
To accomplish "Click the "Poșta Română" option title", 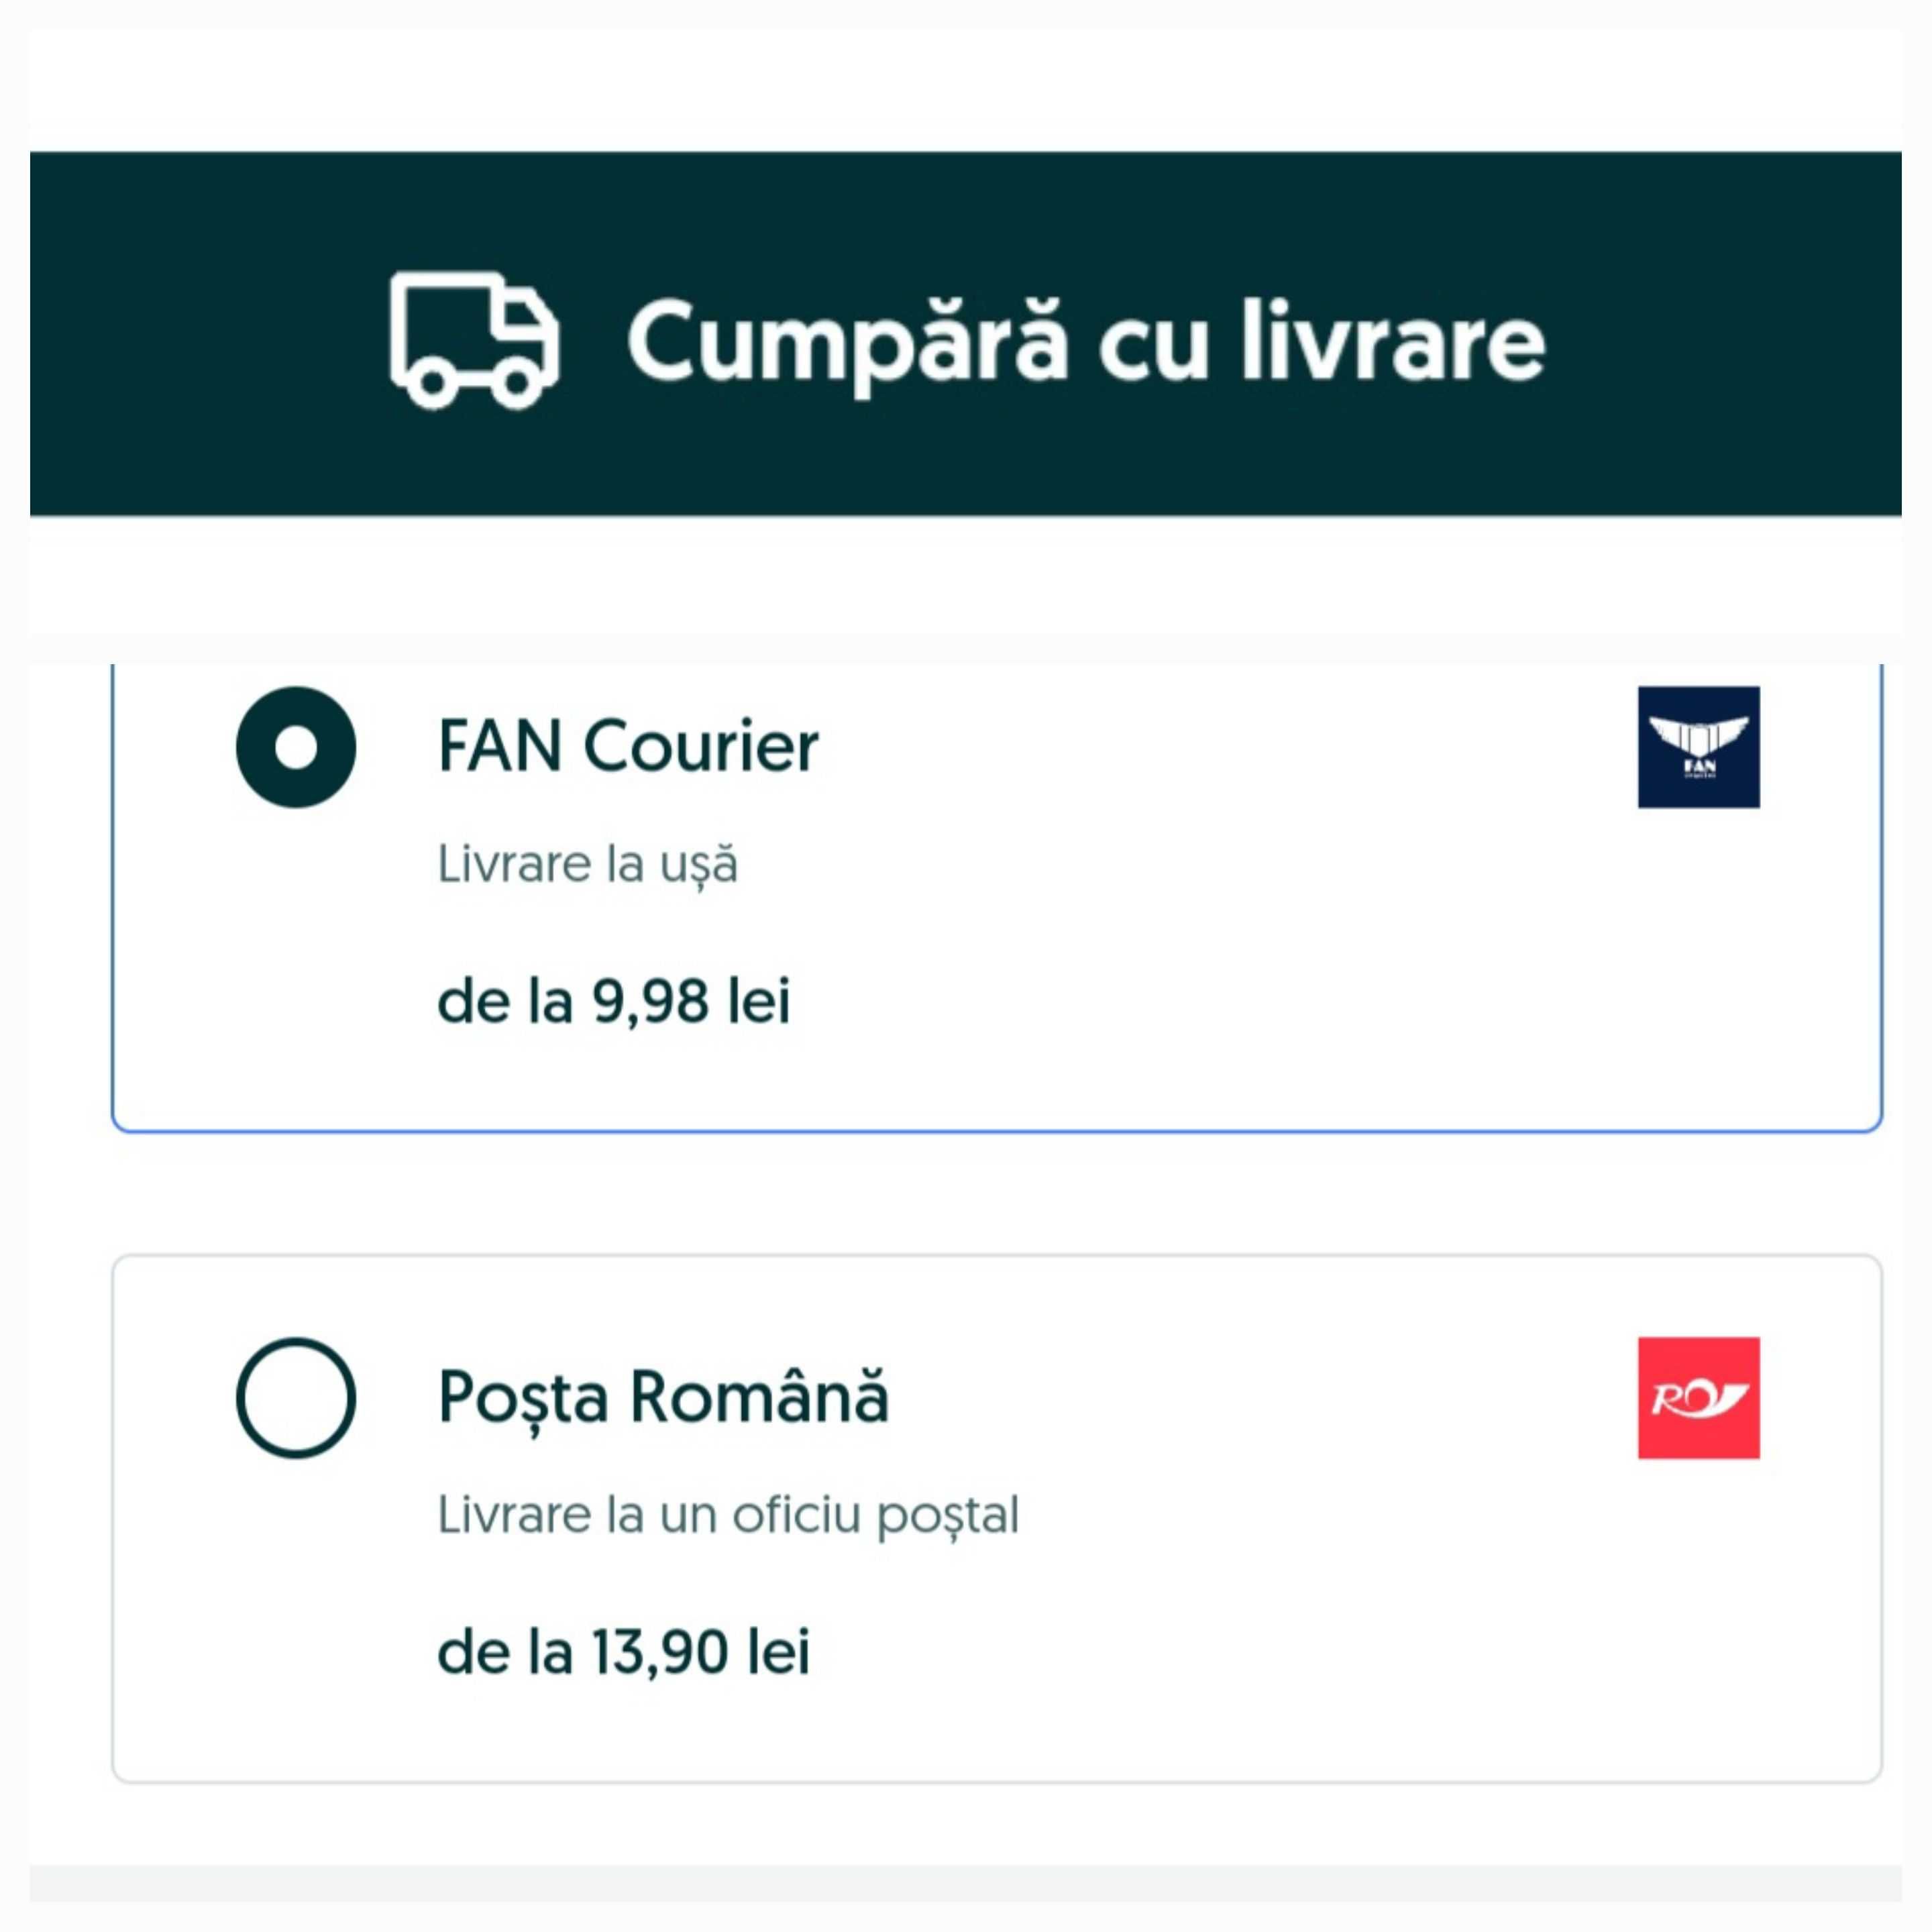I will point(663,1397).
